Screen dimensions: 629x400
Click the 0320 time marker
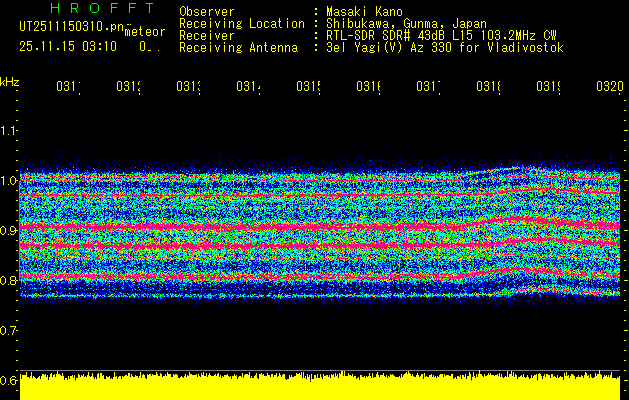tap(609, 87)
